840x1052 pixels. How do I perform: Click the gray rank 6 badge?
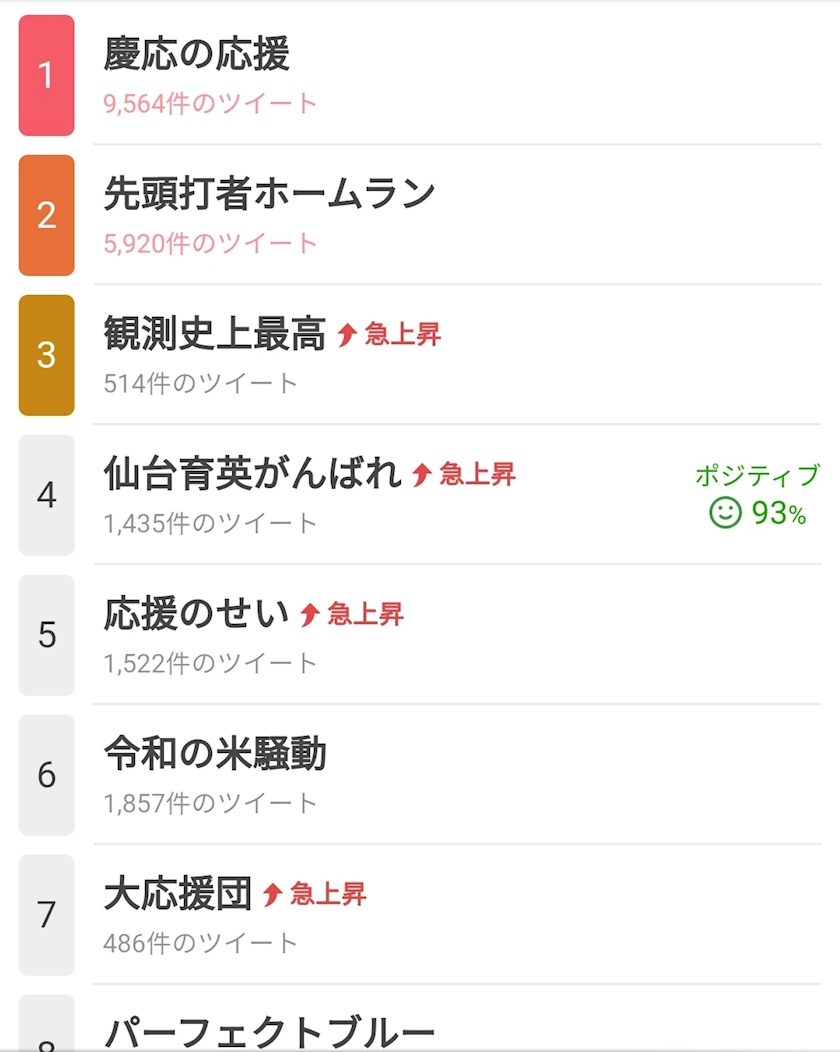(x=46, y=775)
